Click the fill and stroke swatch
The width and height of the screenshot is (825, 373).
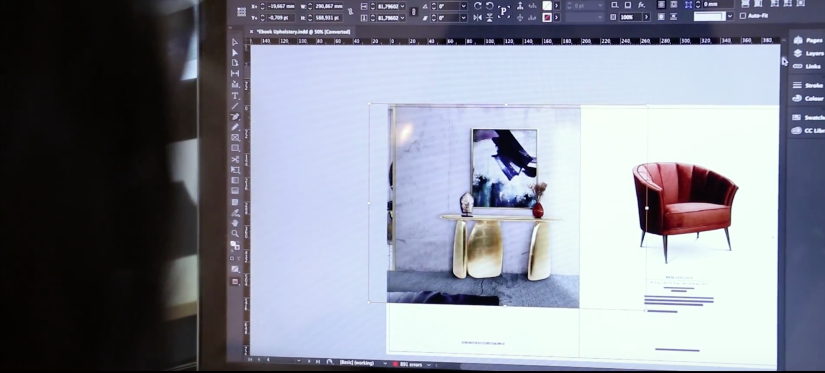pyautogui.click(x=235, y=245)
